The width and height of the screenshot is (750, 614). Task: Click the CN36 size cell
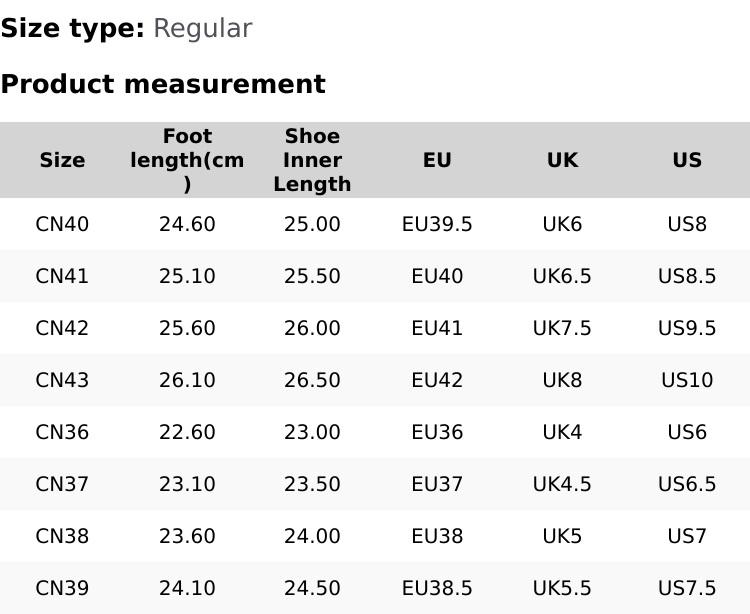pyautogui.click(x=62, y=432)
